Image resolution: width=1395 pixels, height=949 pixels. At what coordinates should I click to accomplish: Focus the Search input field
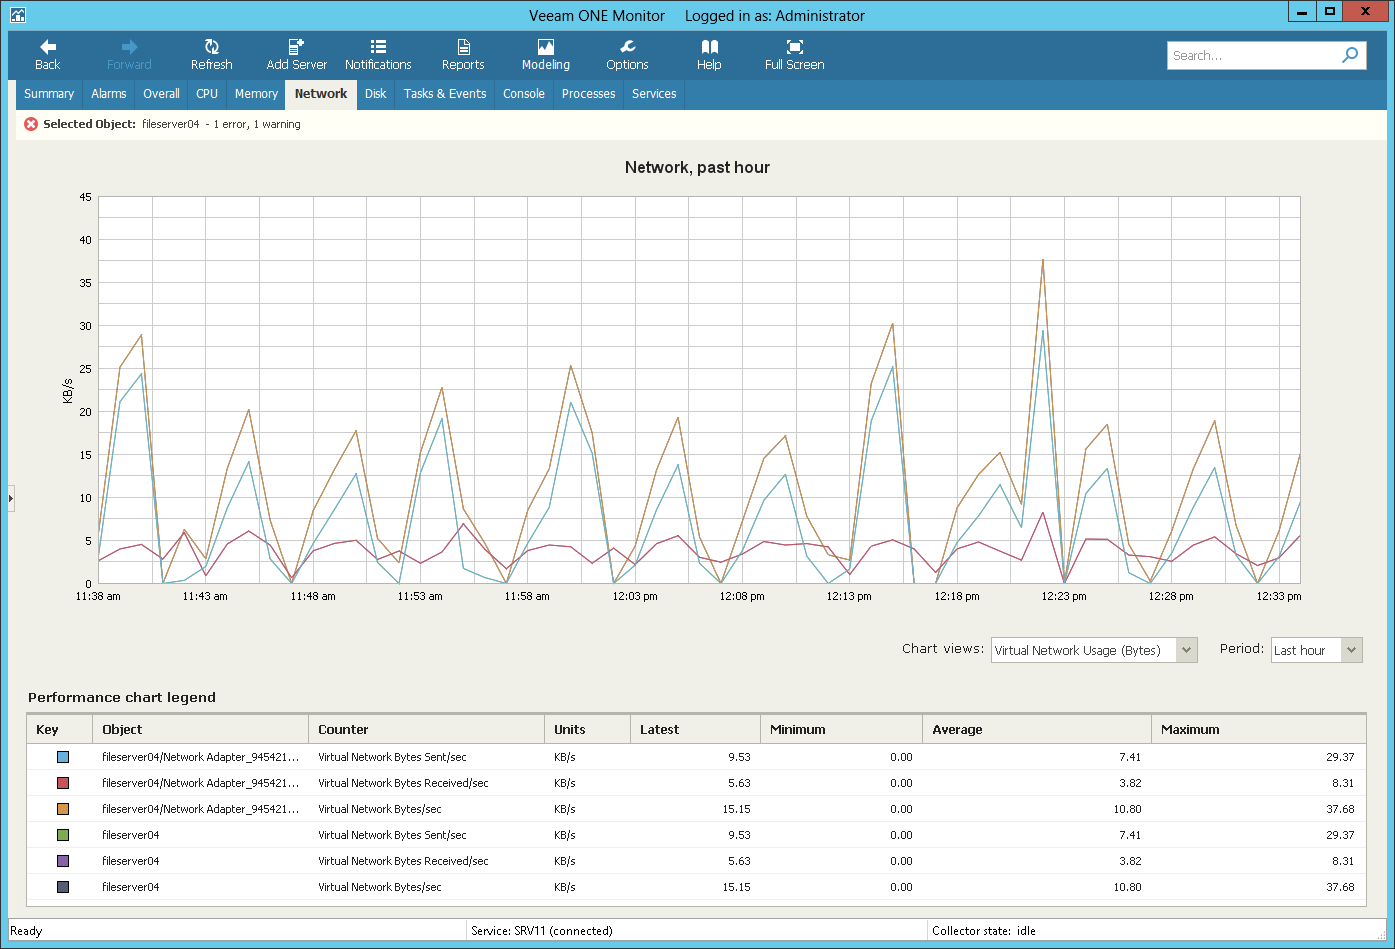(1254, 55)
